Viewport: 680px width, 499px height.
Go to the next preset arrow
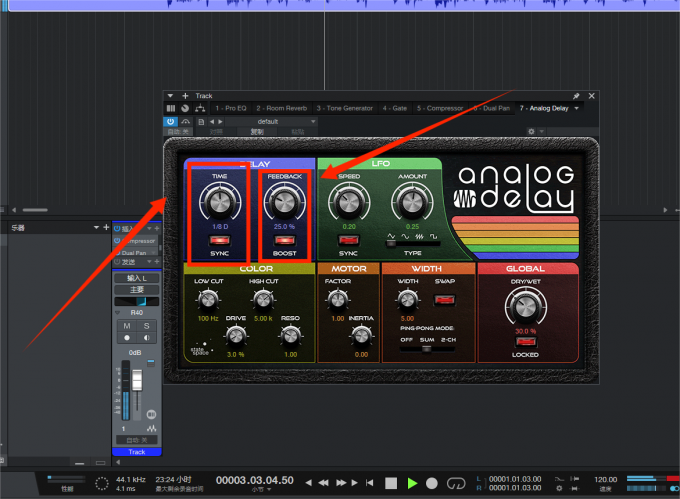tap(220, 122)
